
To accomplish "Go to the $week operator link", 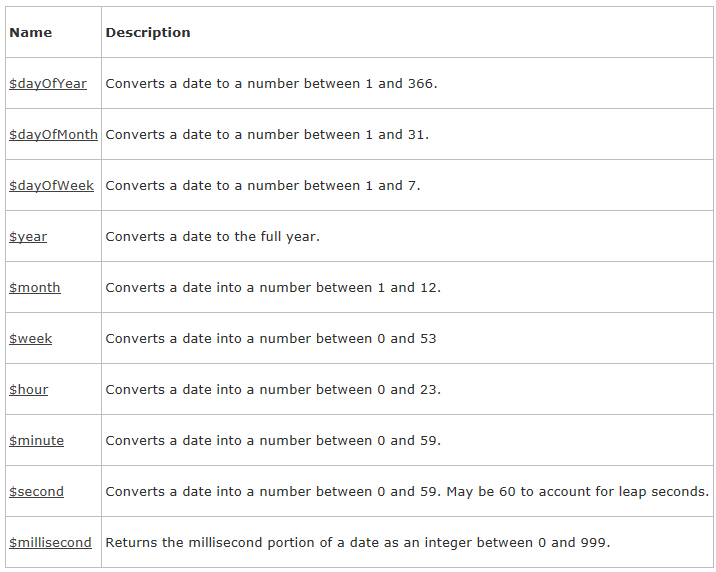I will pos(31,339).
